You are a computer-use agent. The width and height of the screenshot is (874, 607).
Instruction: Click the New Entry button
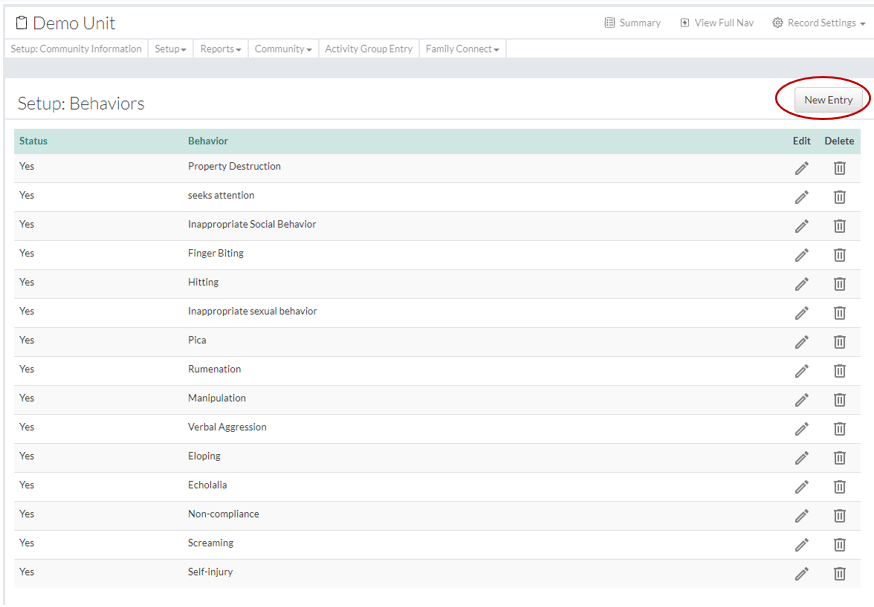(828, 100)
